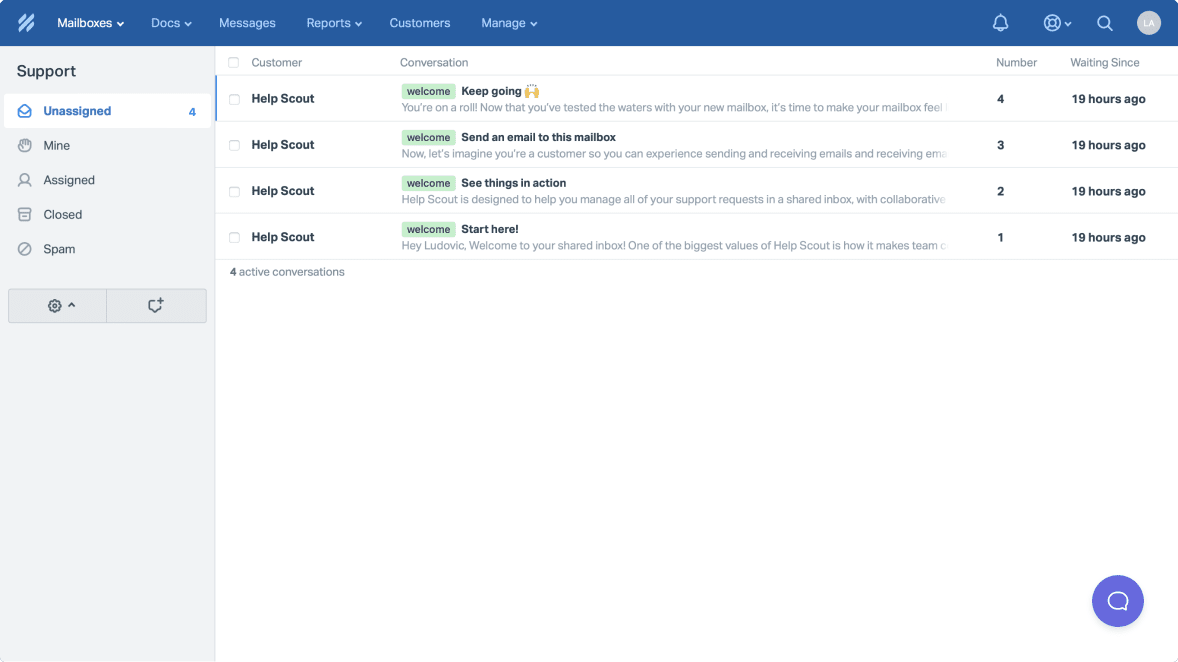The image size is (1178, 662).
Task: Click the welcome tag on 'See things in action'
Action: (428, 183)
